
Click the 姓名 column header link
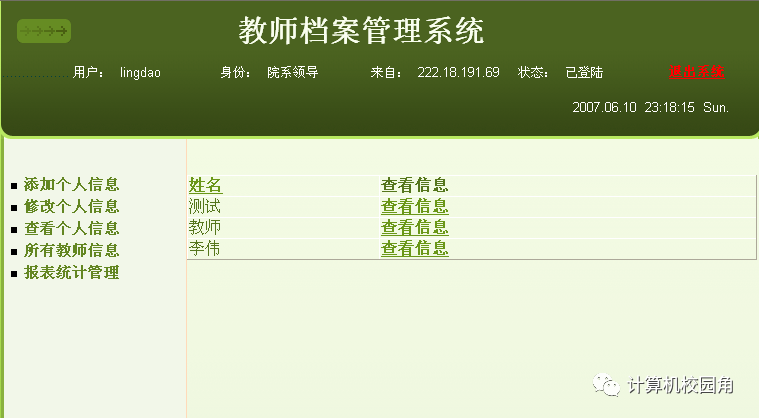205,185
